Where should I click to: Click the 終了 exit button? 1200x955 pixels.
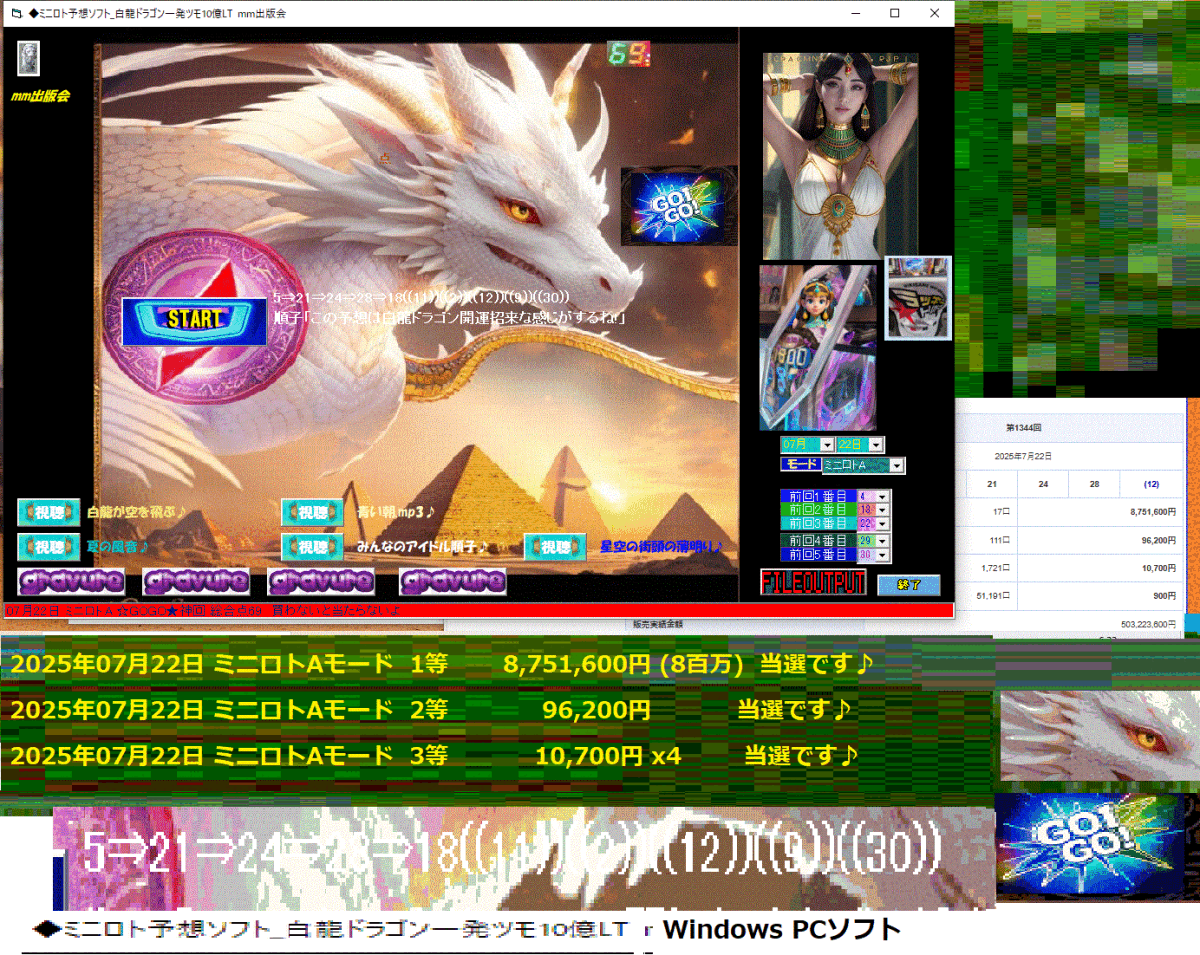coord(909,584)
